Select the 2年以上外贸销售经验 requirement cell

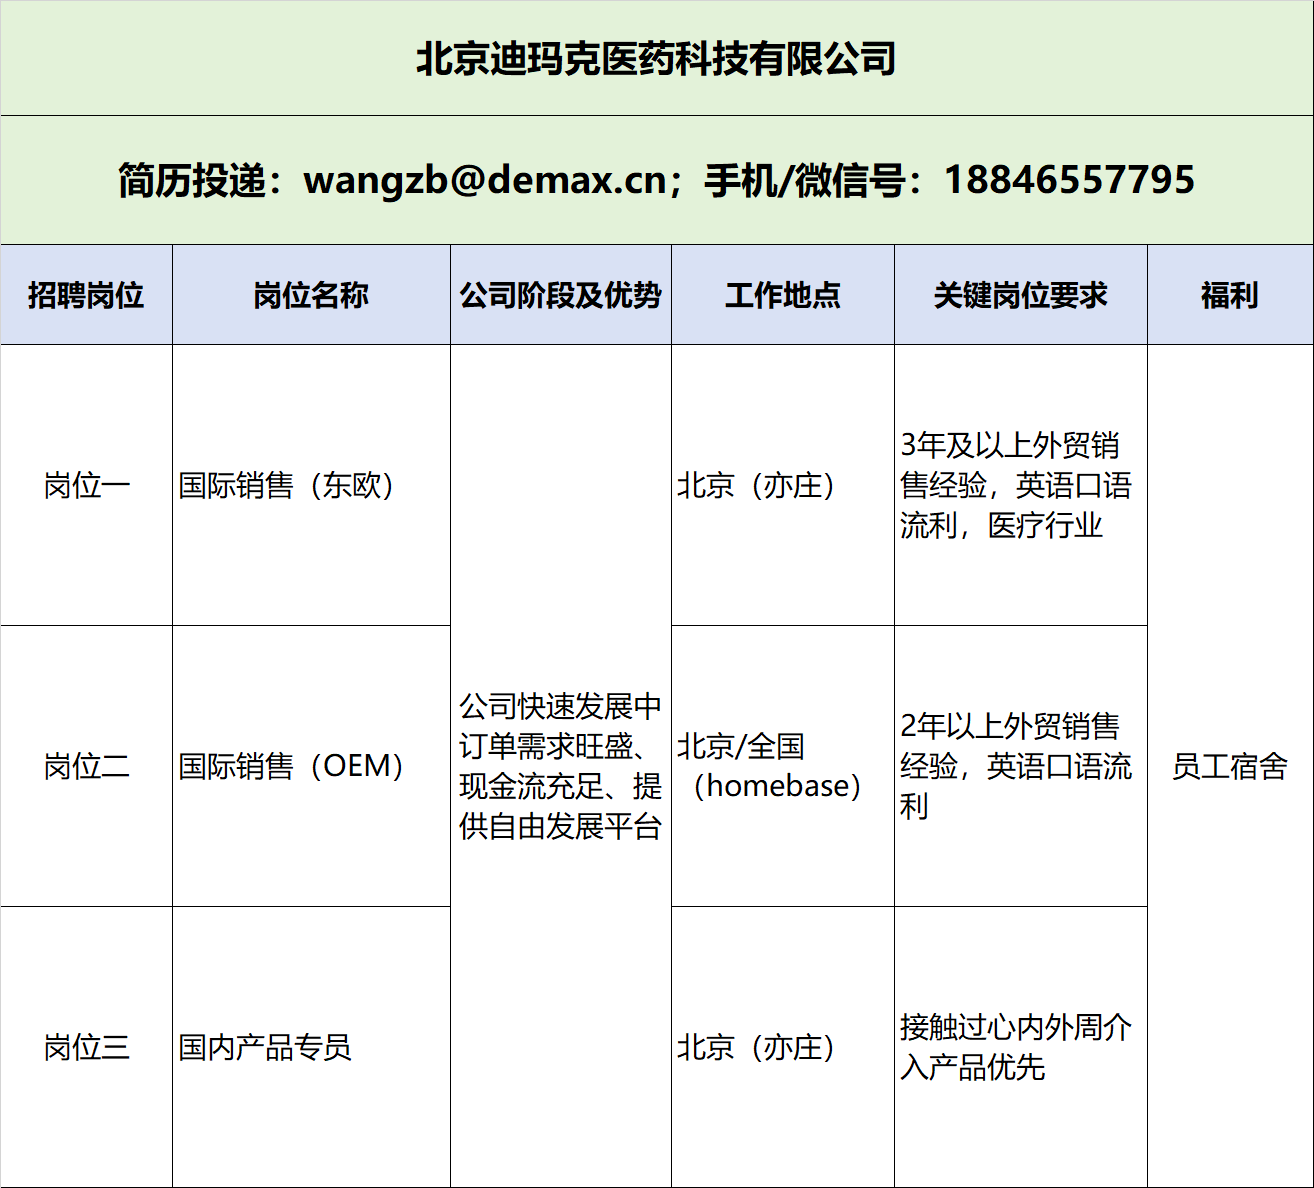(1021, 766)
